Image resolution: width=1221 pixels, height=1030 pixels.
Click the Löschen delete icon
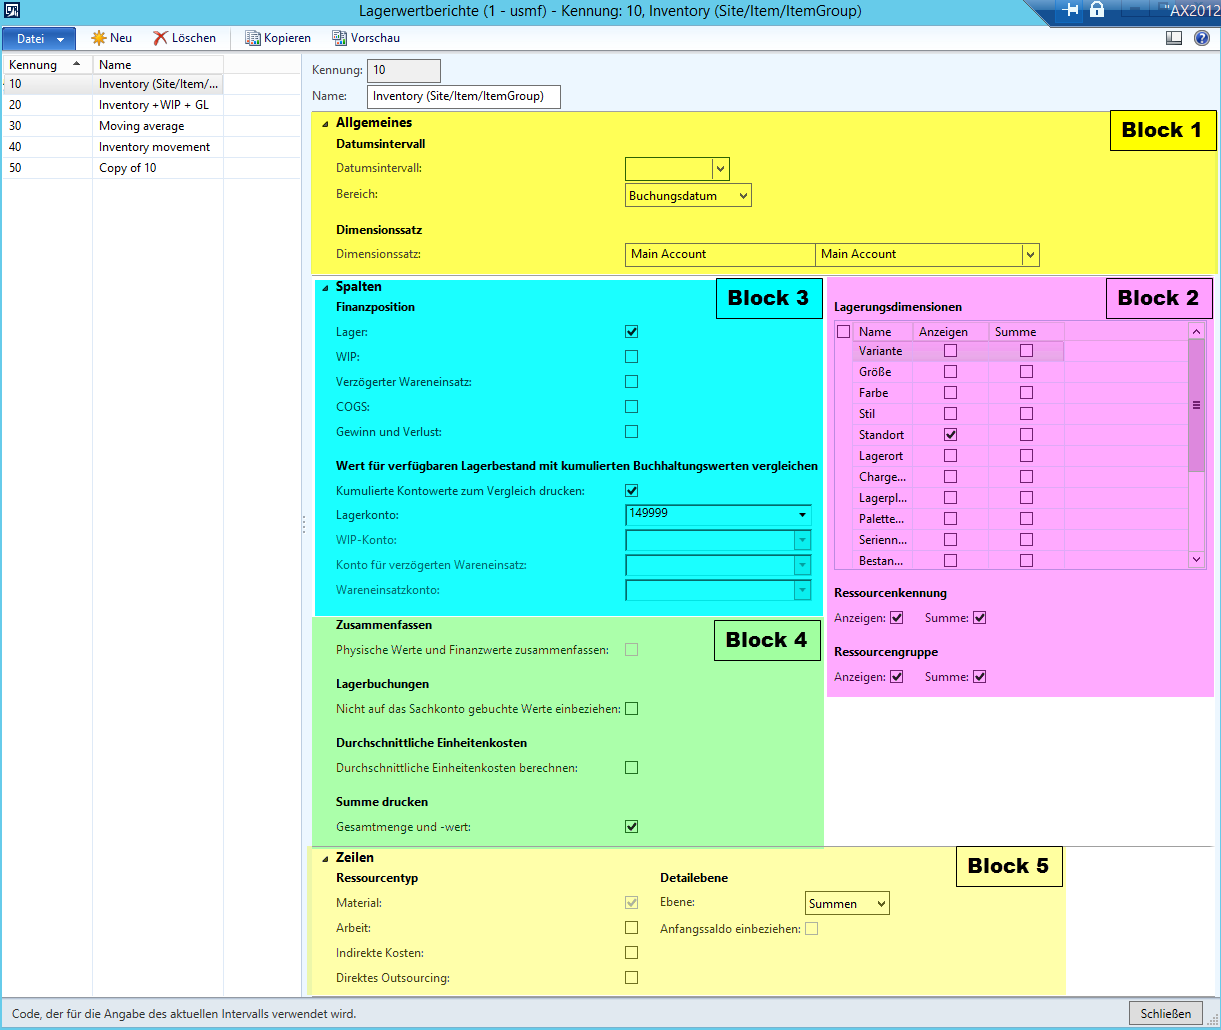[x=160, y=38]
